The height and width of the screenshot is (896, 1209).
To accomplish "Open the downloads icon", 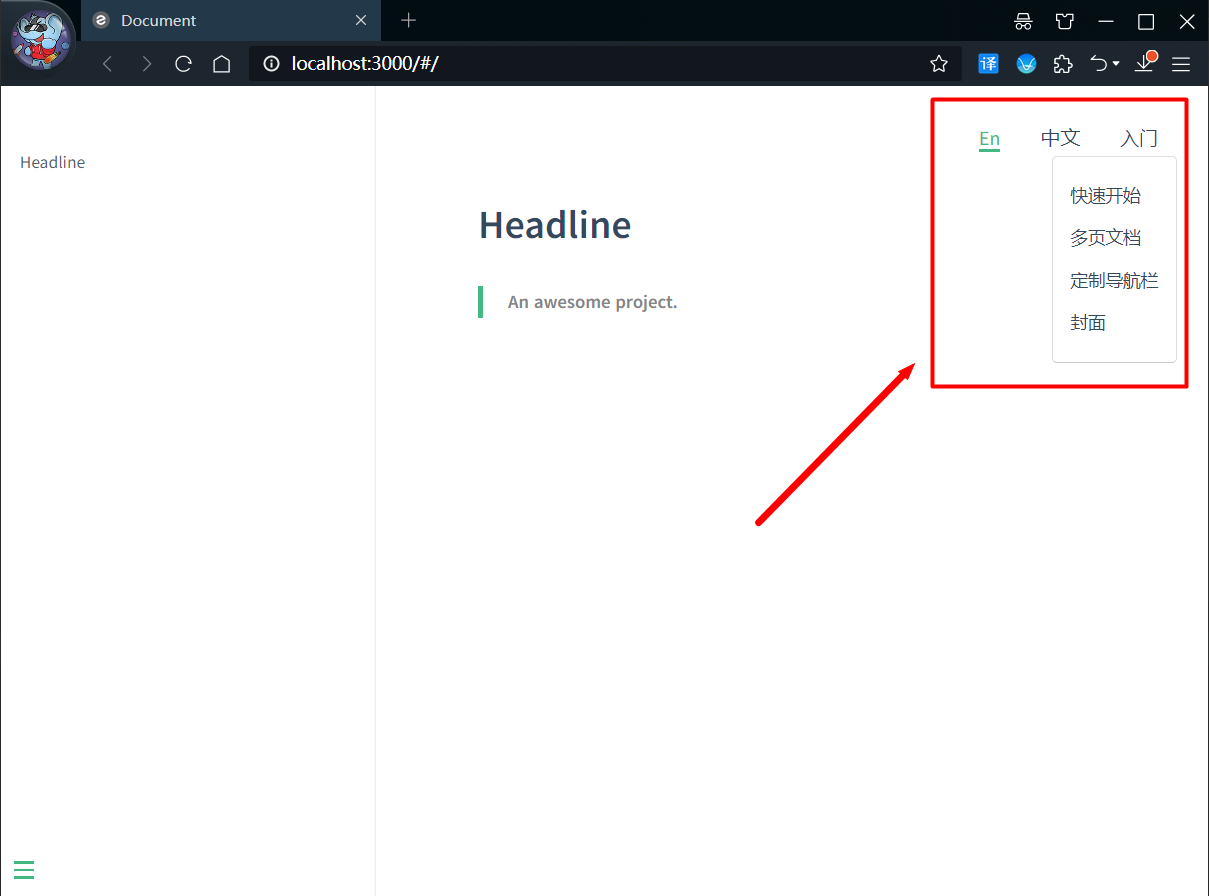I will tap(1146, 63).
